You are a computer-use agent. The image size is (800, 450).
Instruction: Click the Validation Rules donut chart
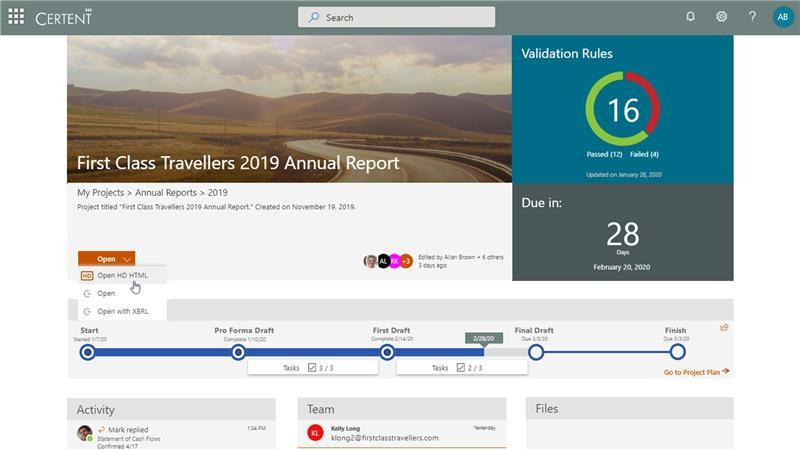[x=622, y=109]
